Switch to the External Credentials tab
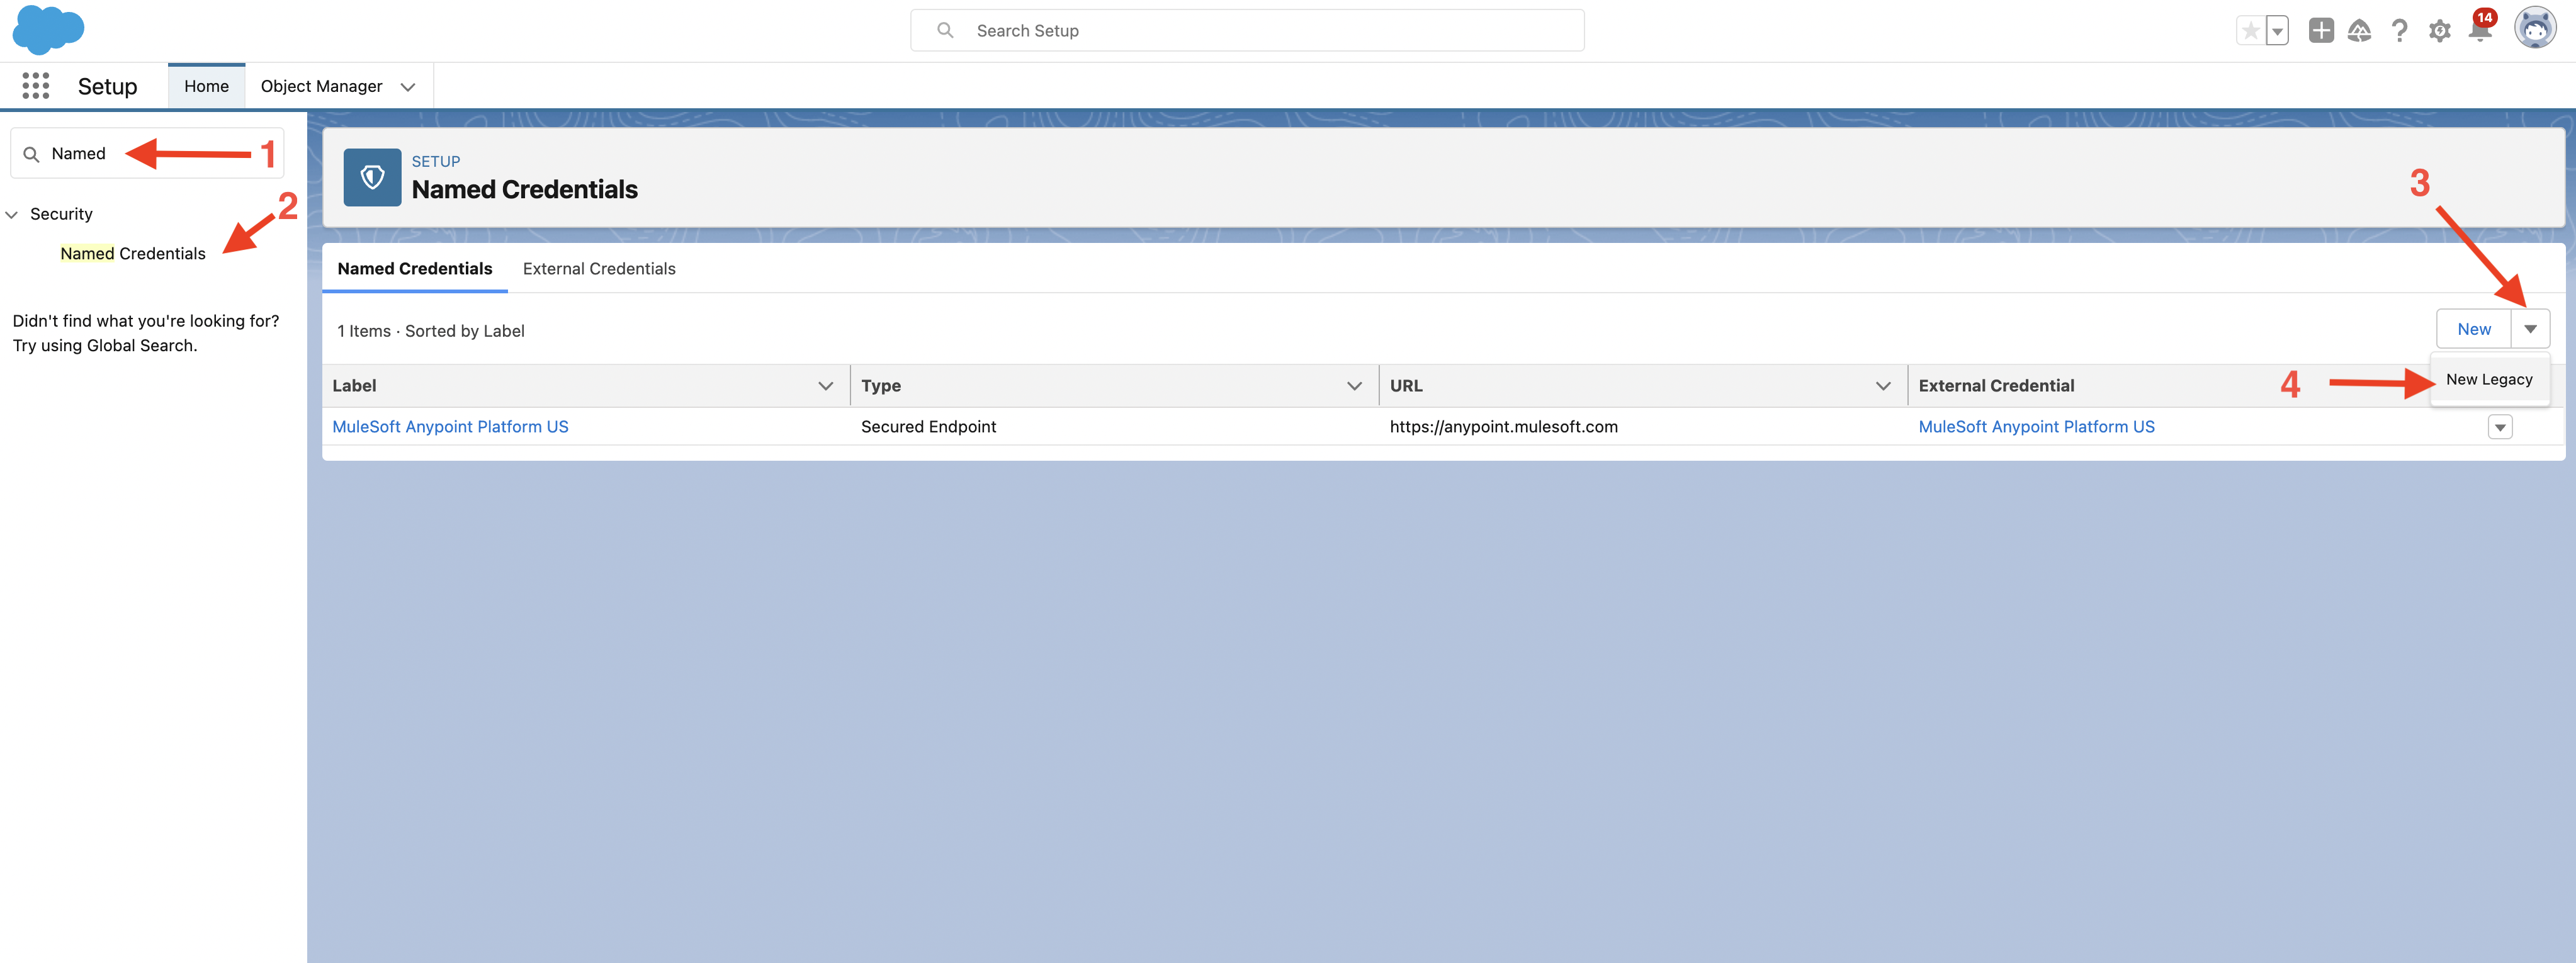Image resolution: width=2576 pixels, height=963 pixels. pos(598,268)
